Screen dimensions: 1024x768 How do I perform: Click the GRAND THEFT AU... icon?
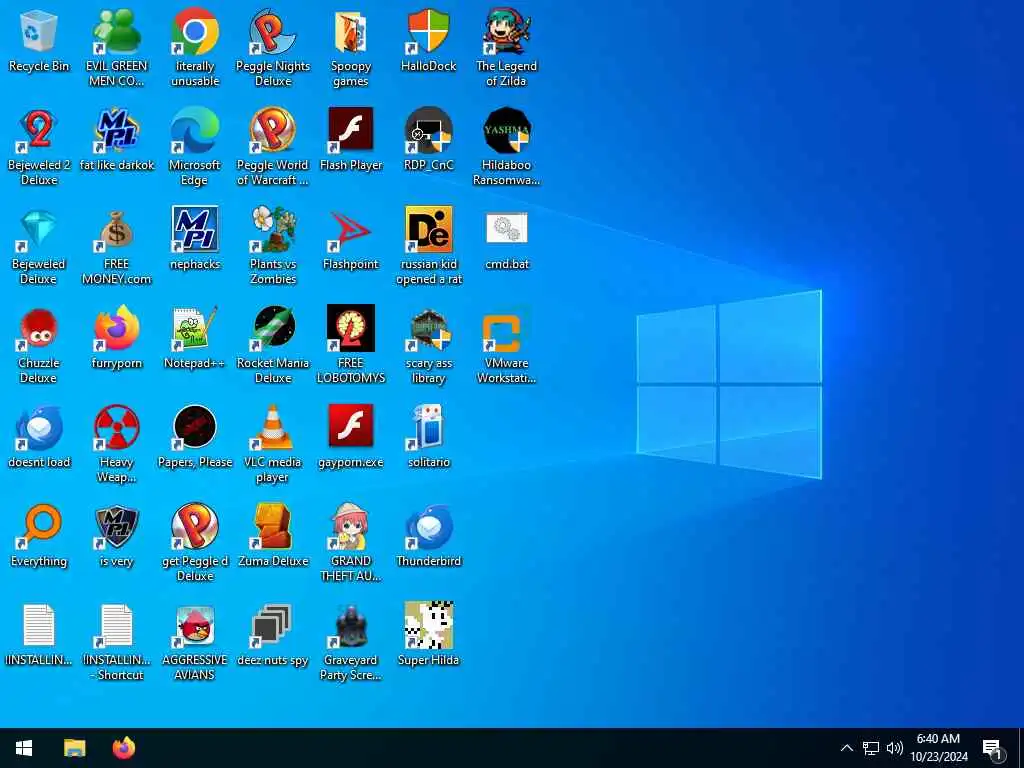(351, 526)
